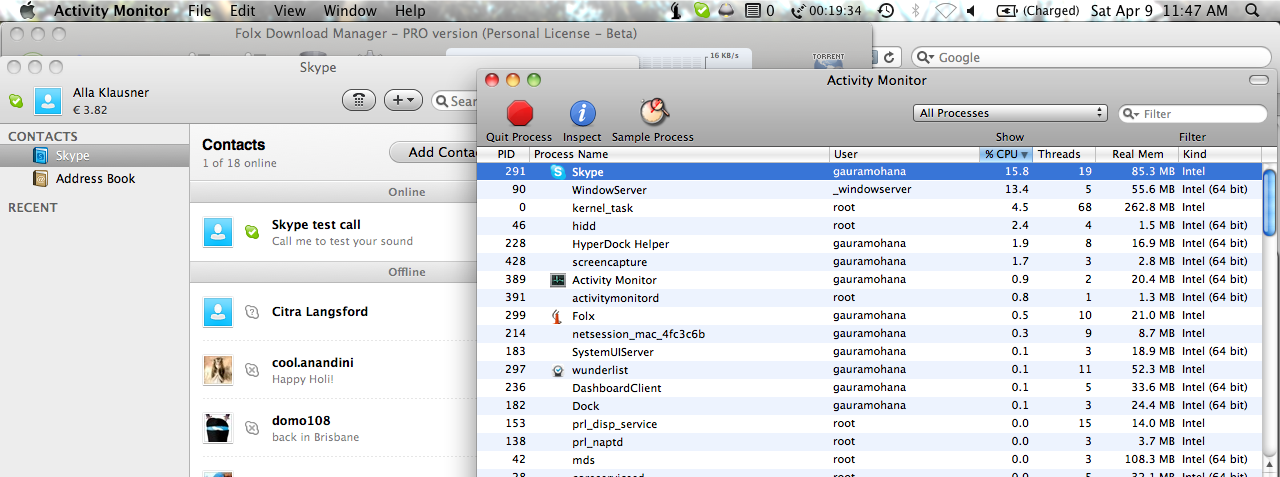Viewport: 1280px width, 477px height.
Task: Select Address Book in Skype sidebar
Action: coord(94,179)
